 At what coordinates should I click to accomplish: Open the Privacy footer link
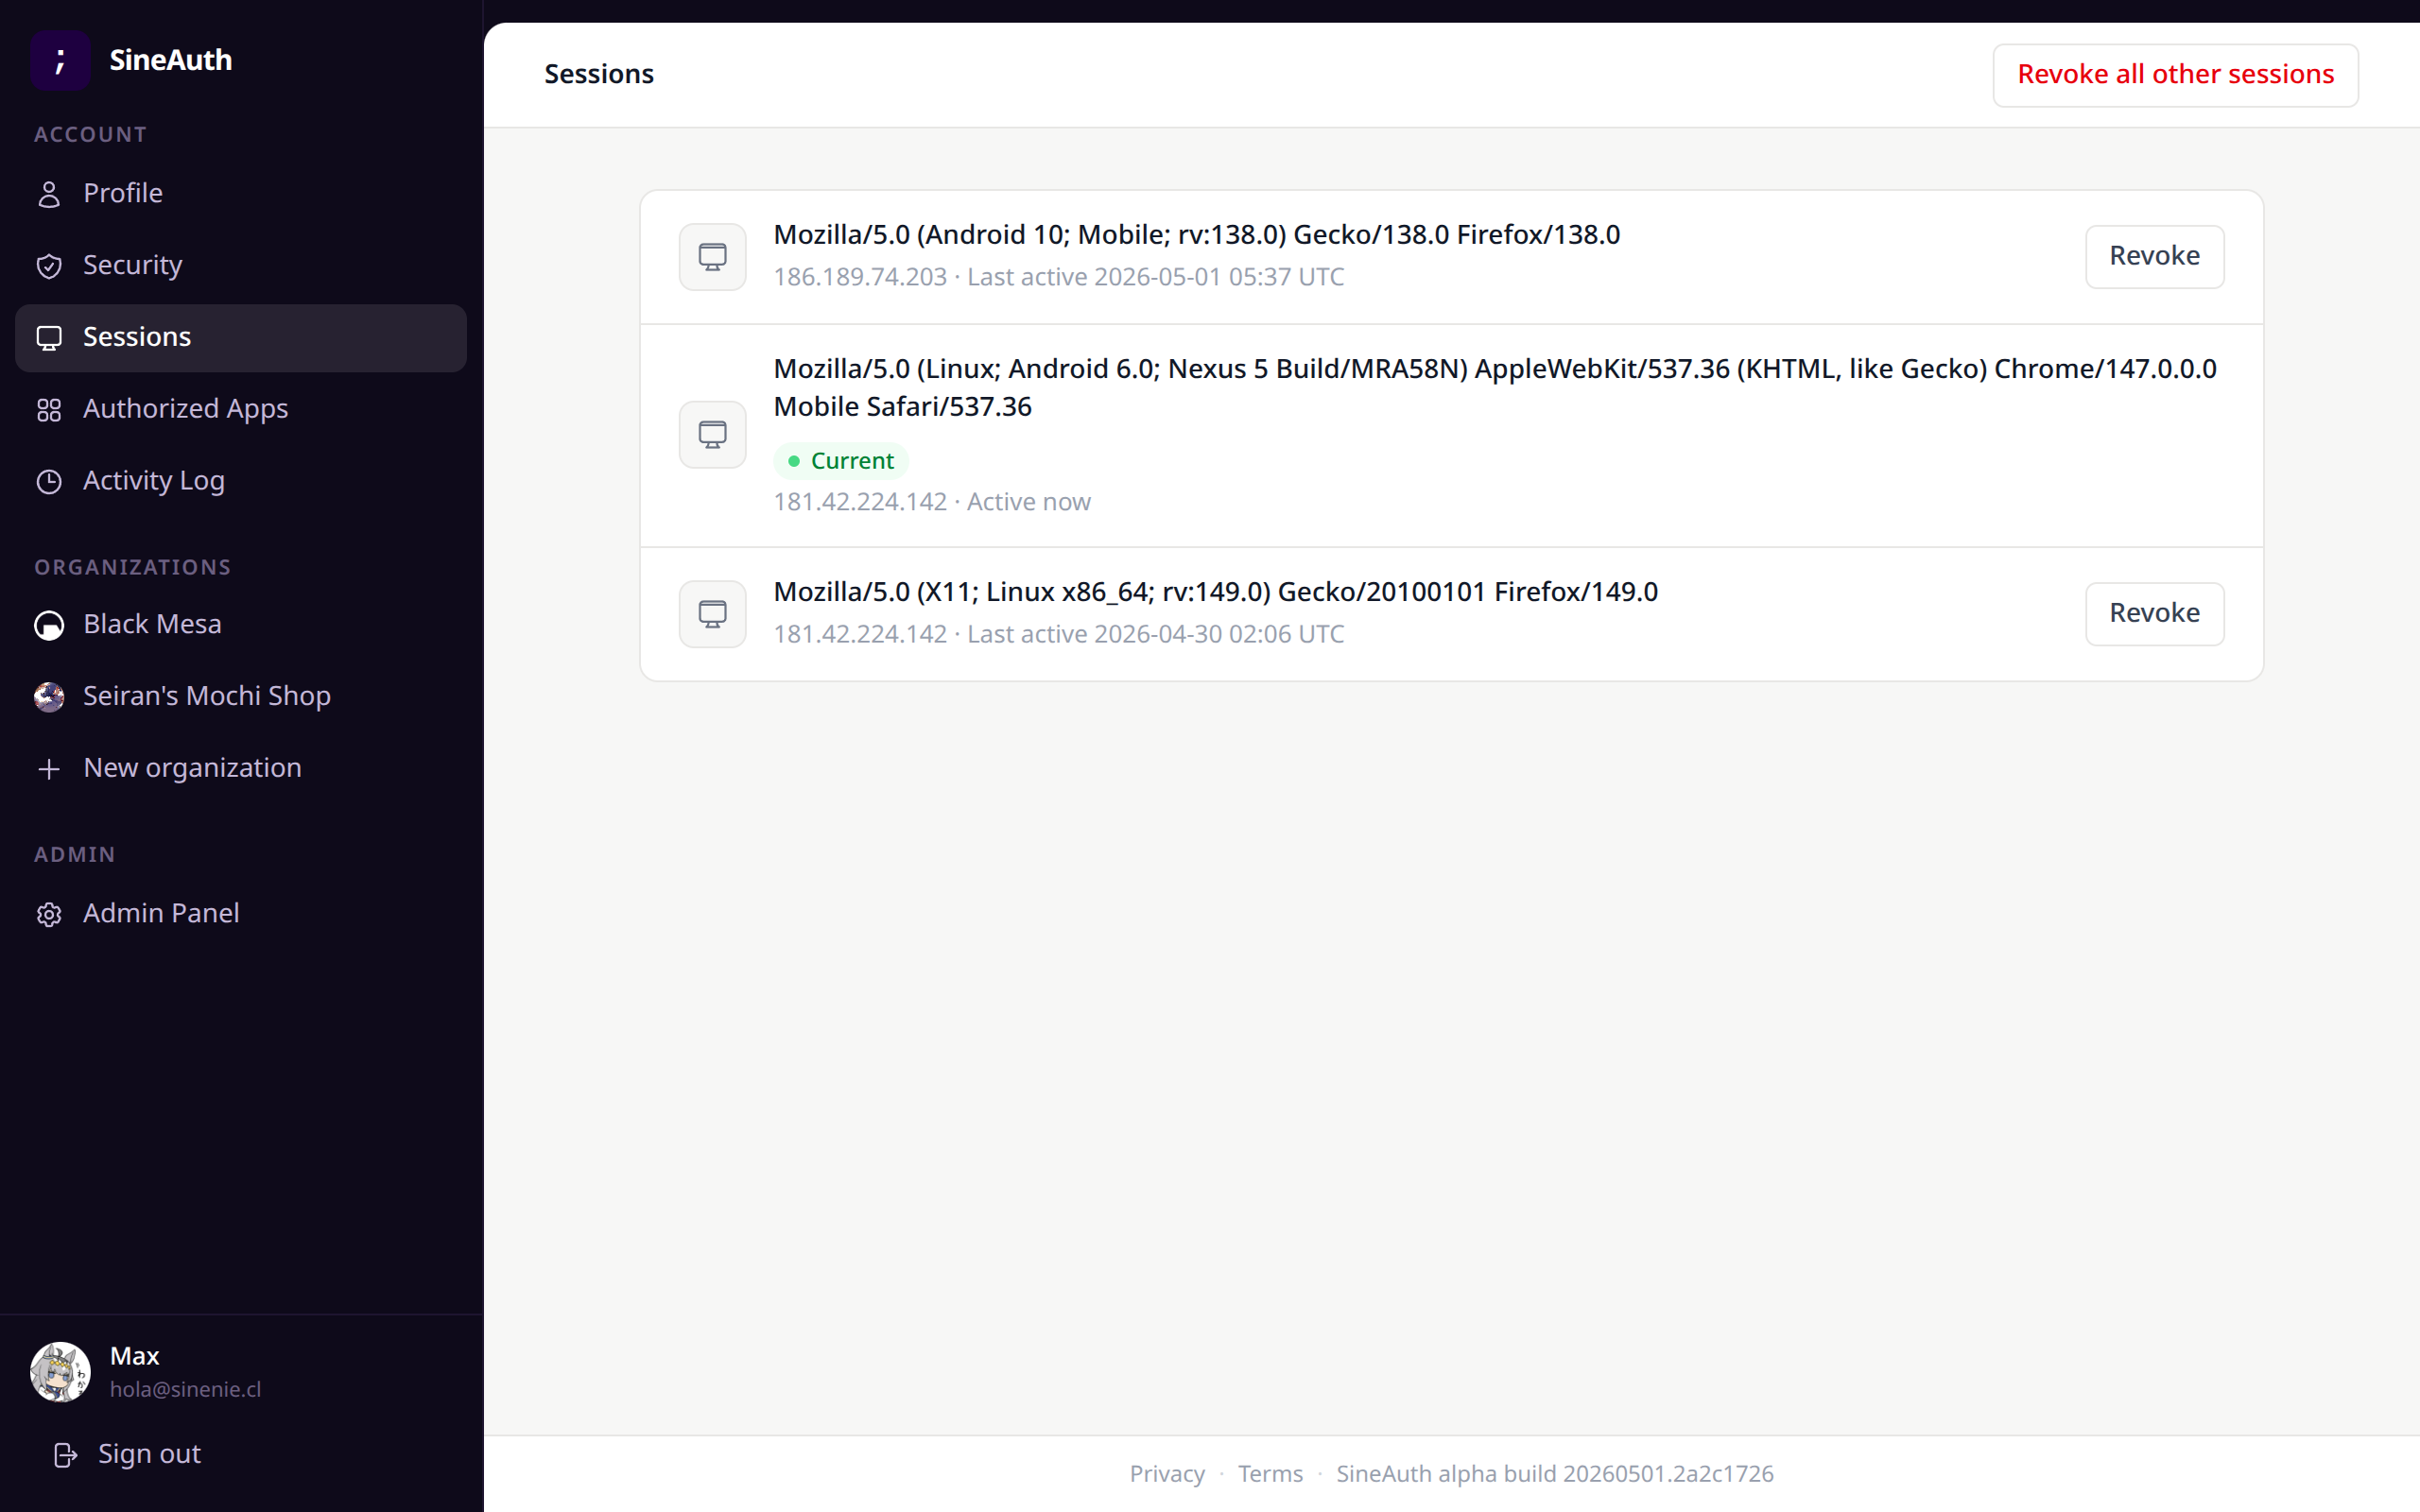coord(1167,1473)
